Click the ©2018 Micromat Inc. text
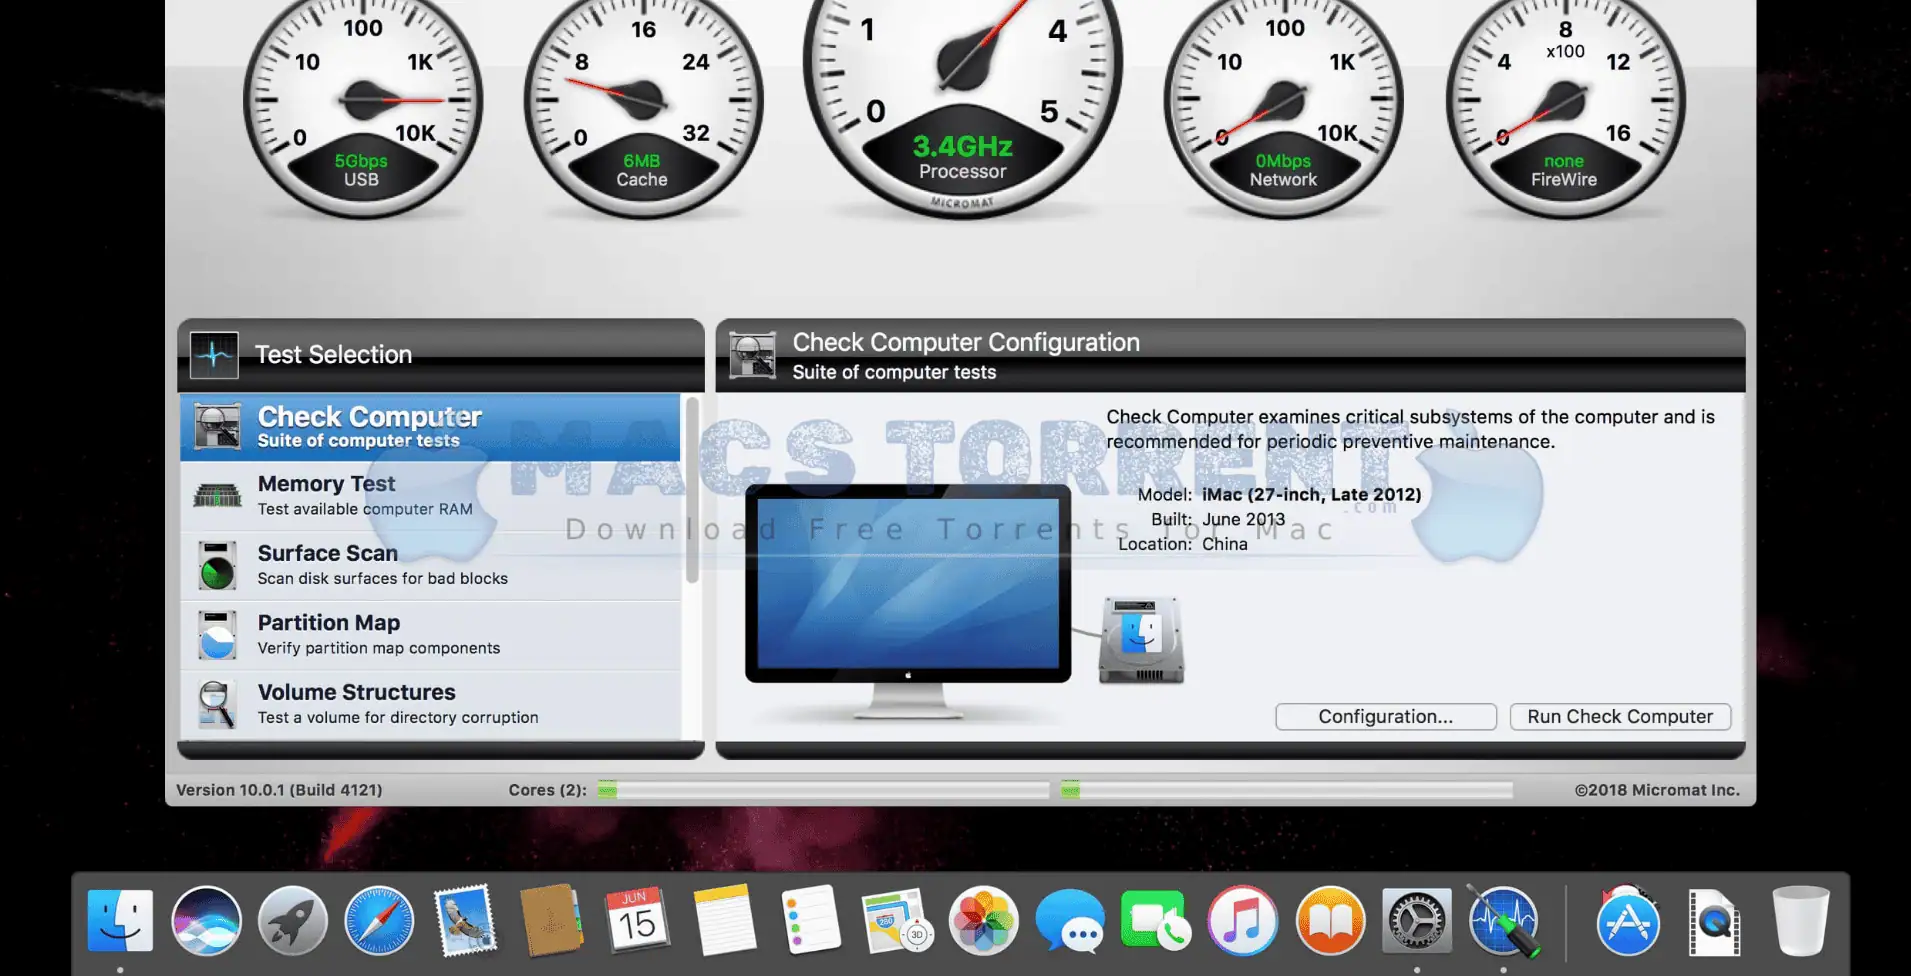The width and height of the screenshot is (1911, 976). coord(1657,790)
